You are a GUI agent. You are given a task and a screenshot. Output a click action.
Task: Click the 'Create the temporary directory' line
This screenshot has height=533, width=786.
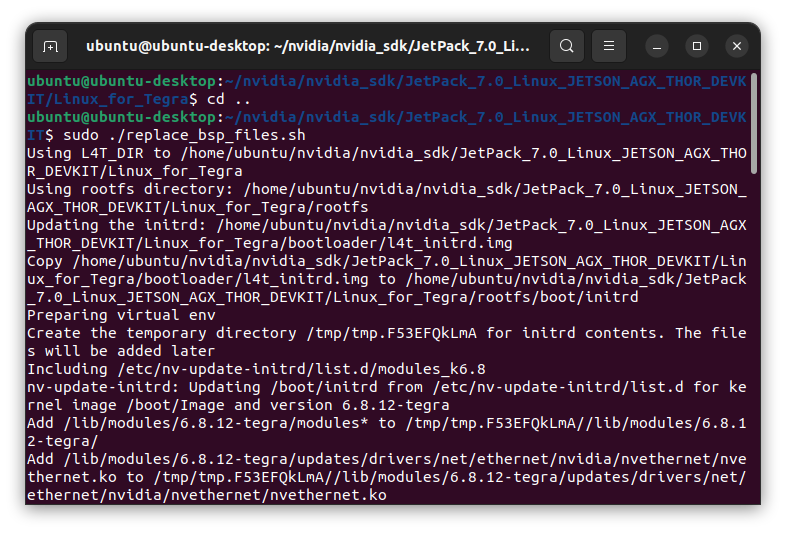pos(387,333)
